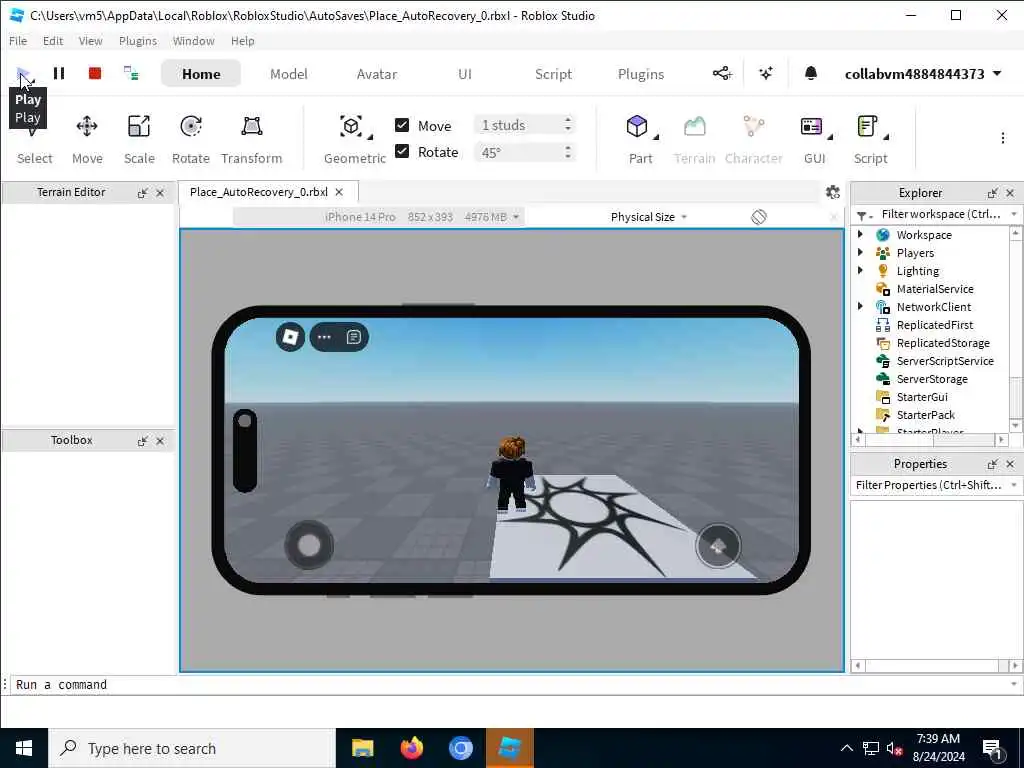Click the share/collaborate icon

click(x=722, y=73)
